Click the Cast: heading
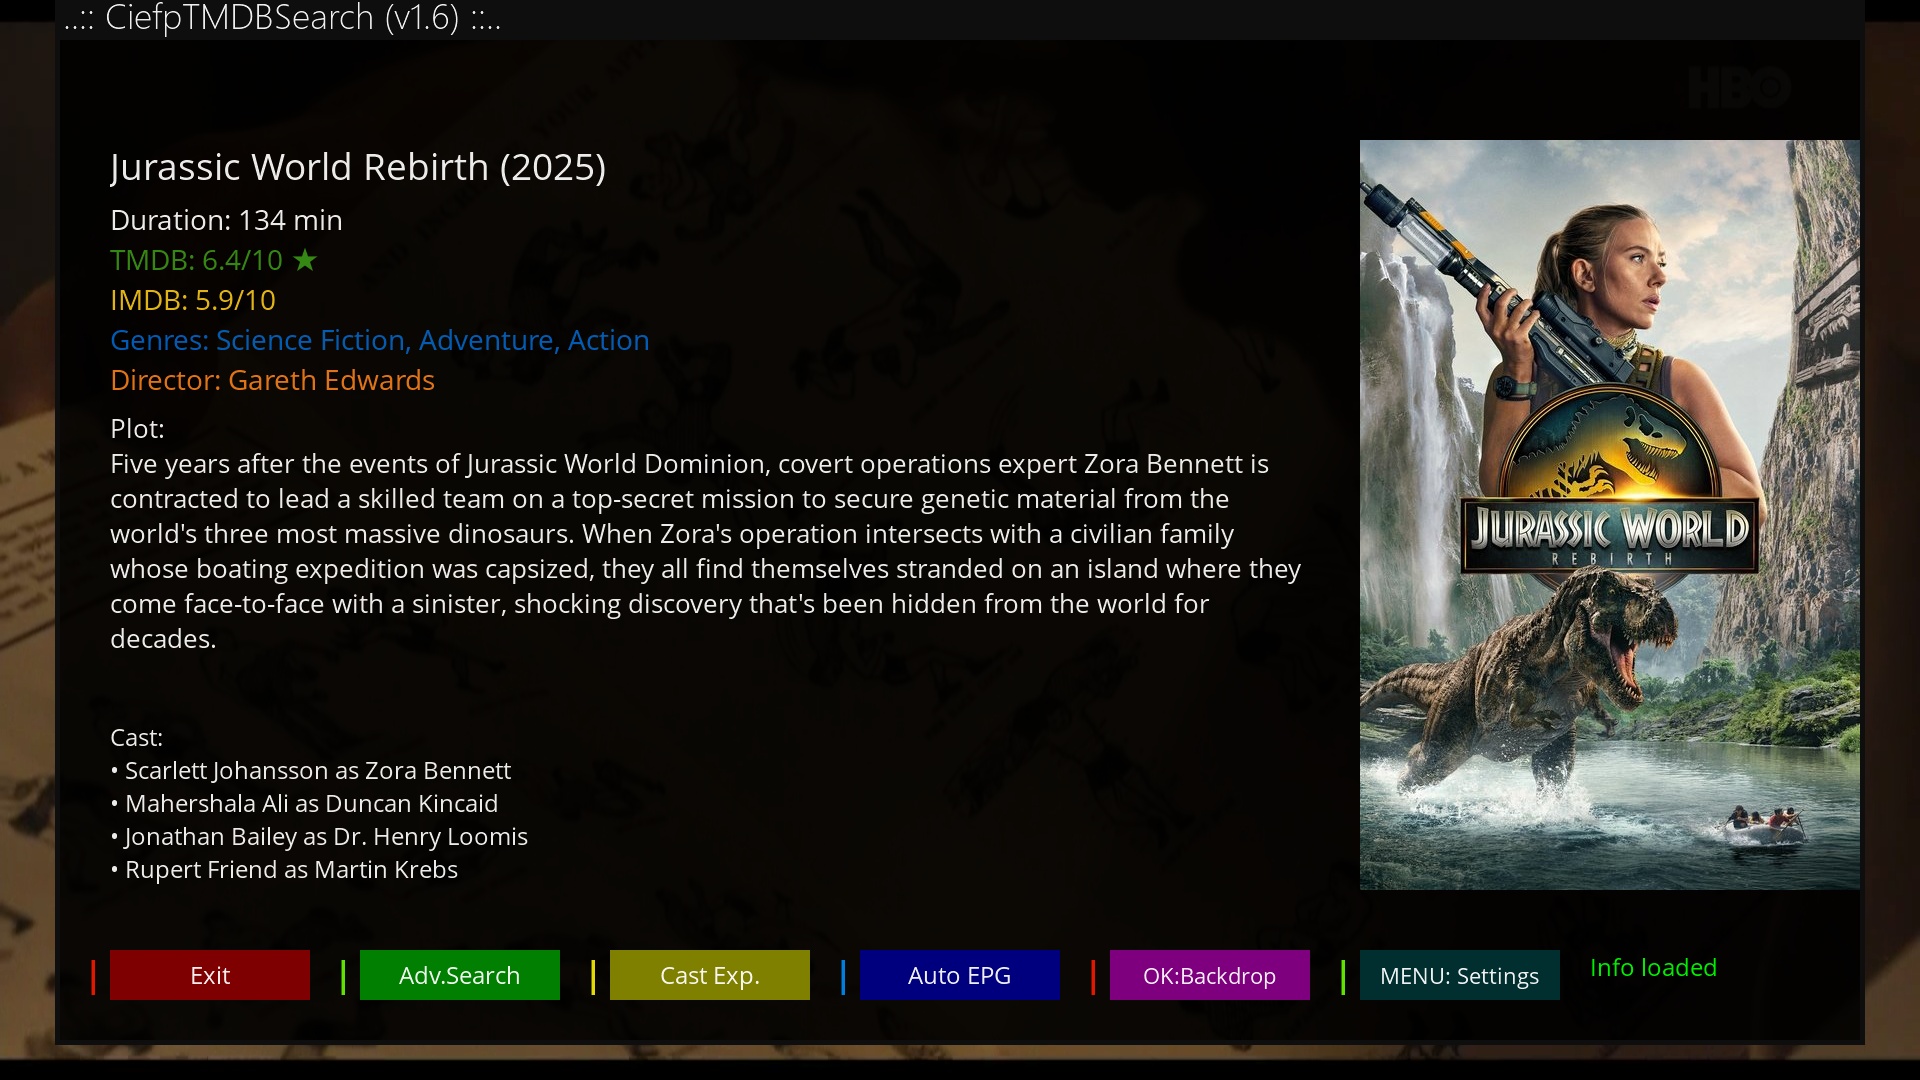The image size is (1920, 1080). coord(137,737)
